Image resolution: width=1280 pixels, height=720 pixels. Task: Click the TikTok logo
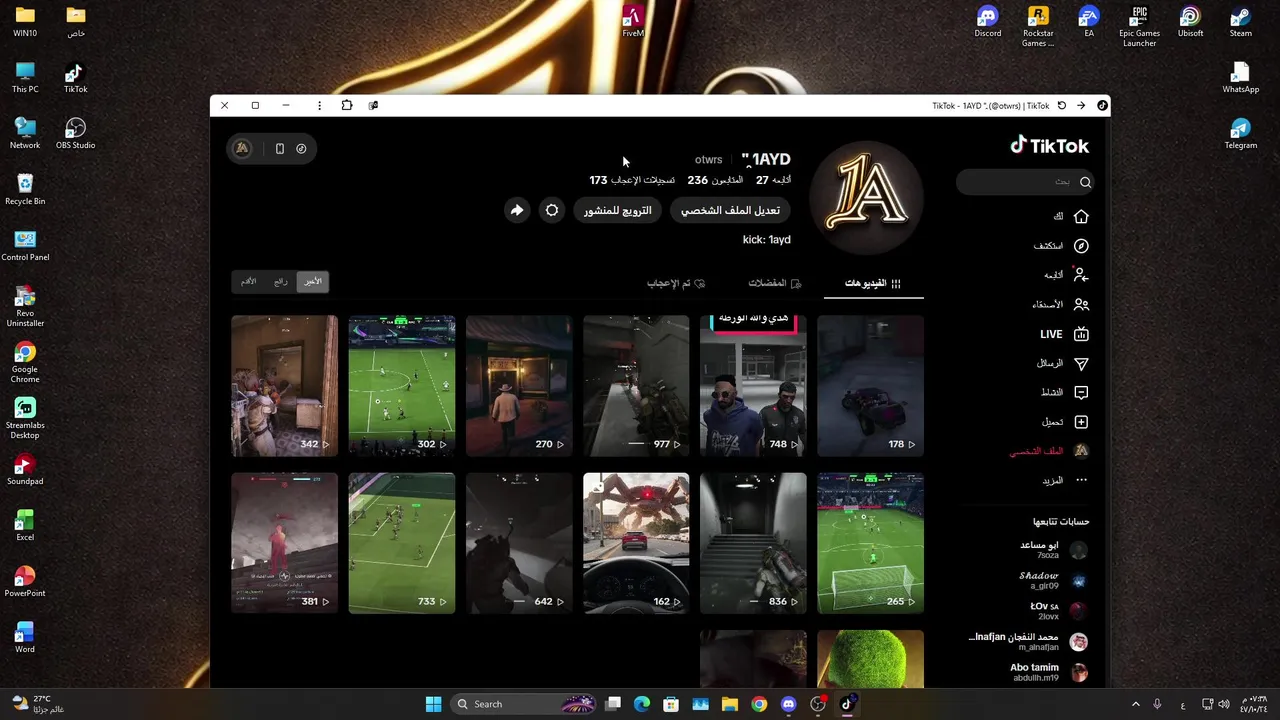1049,146
